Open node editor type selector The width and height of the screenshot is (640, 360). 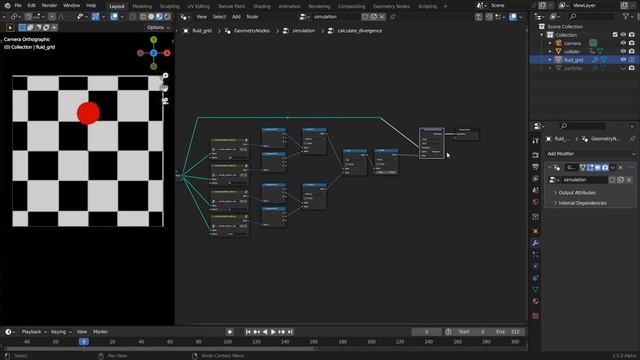pos(184,17)
